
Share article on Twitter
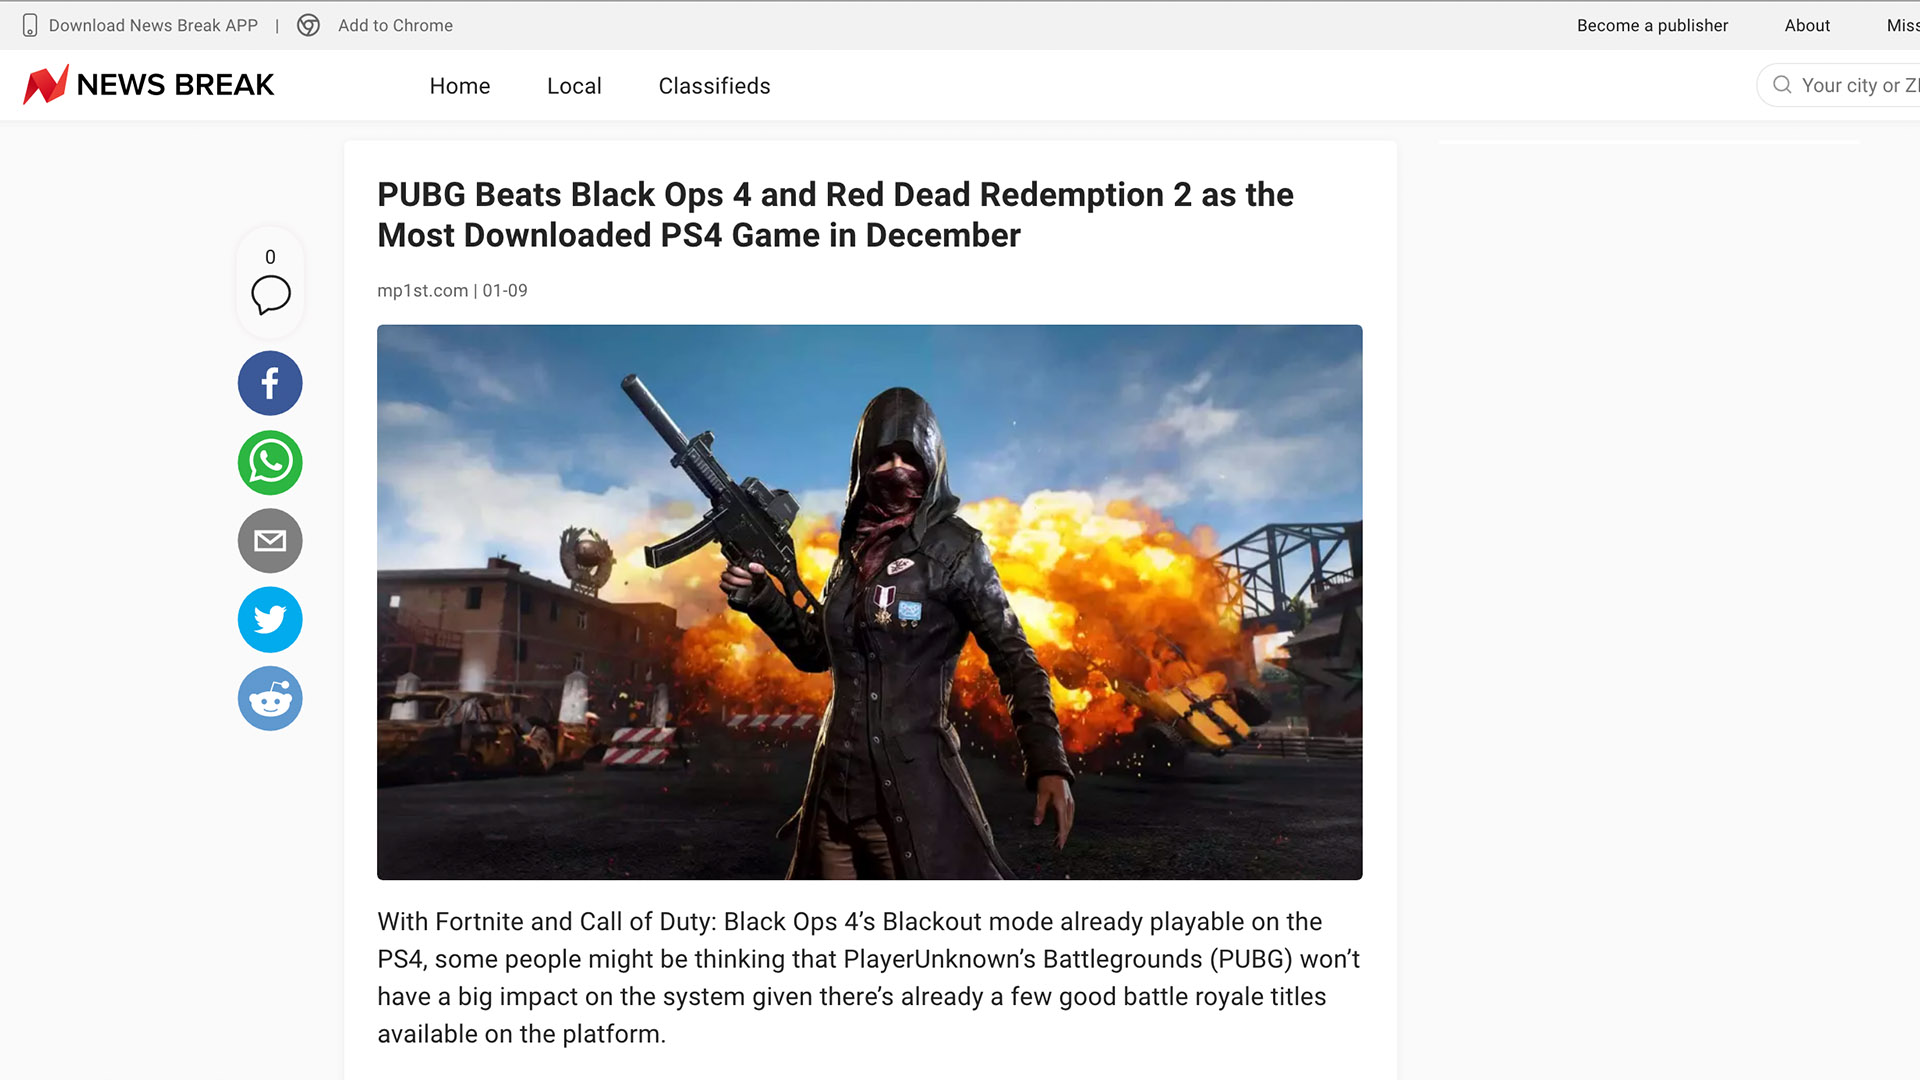tap(270, 620)
